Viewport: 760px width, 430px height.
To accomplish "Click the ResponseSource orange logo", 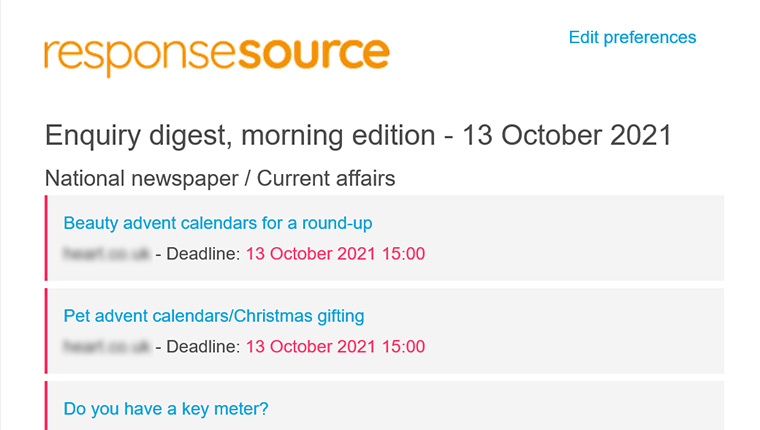I will pyautogui.click(x=217, y=56).
